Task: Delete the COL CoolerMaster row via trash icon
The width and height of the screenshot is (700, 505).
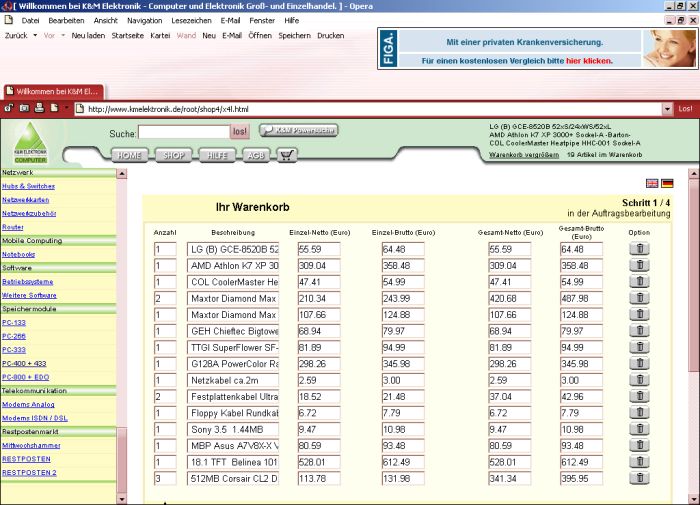Action: 639,281
